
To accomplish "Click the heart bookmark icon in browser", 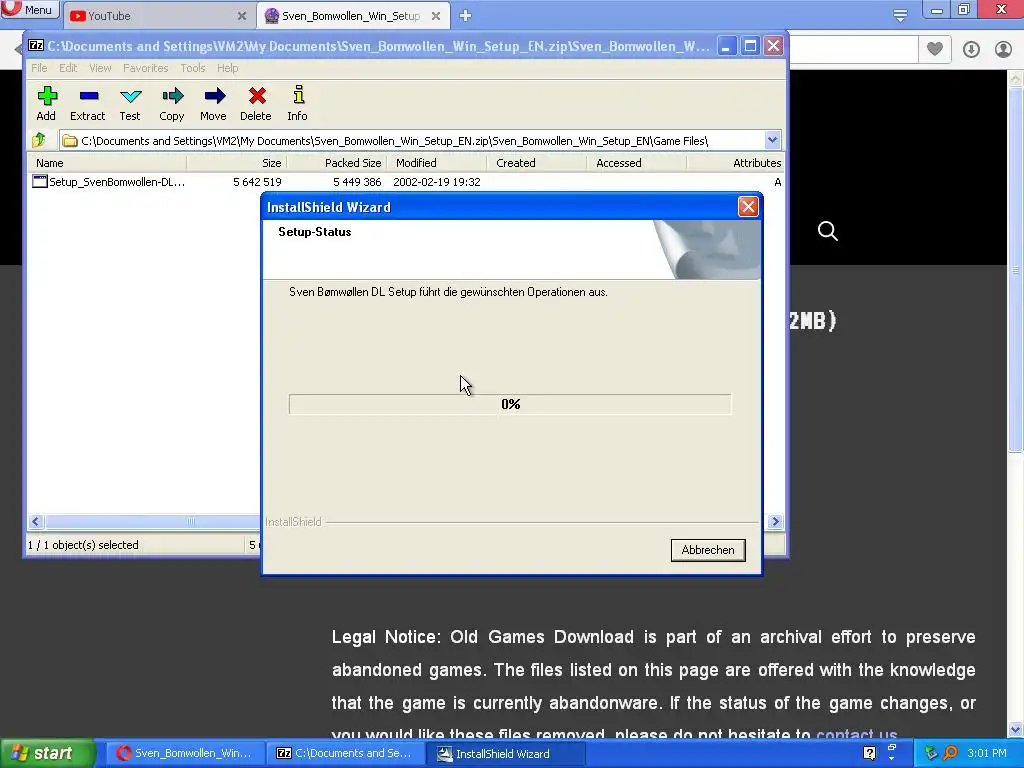I will coord(935,48).
